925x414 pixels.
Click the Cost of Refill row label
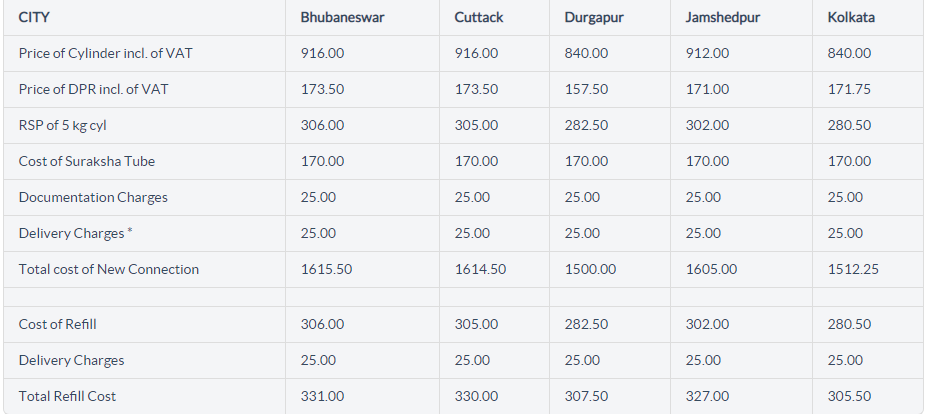pyautogui.click(x=57, y=324)
